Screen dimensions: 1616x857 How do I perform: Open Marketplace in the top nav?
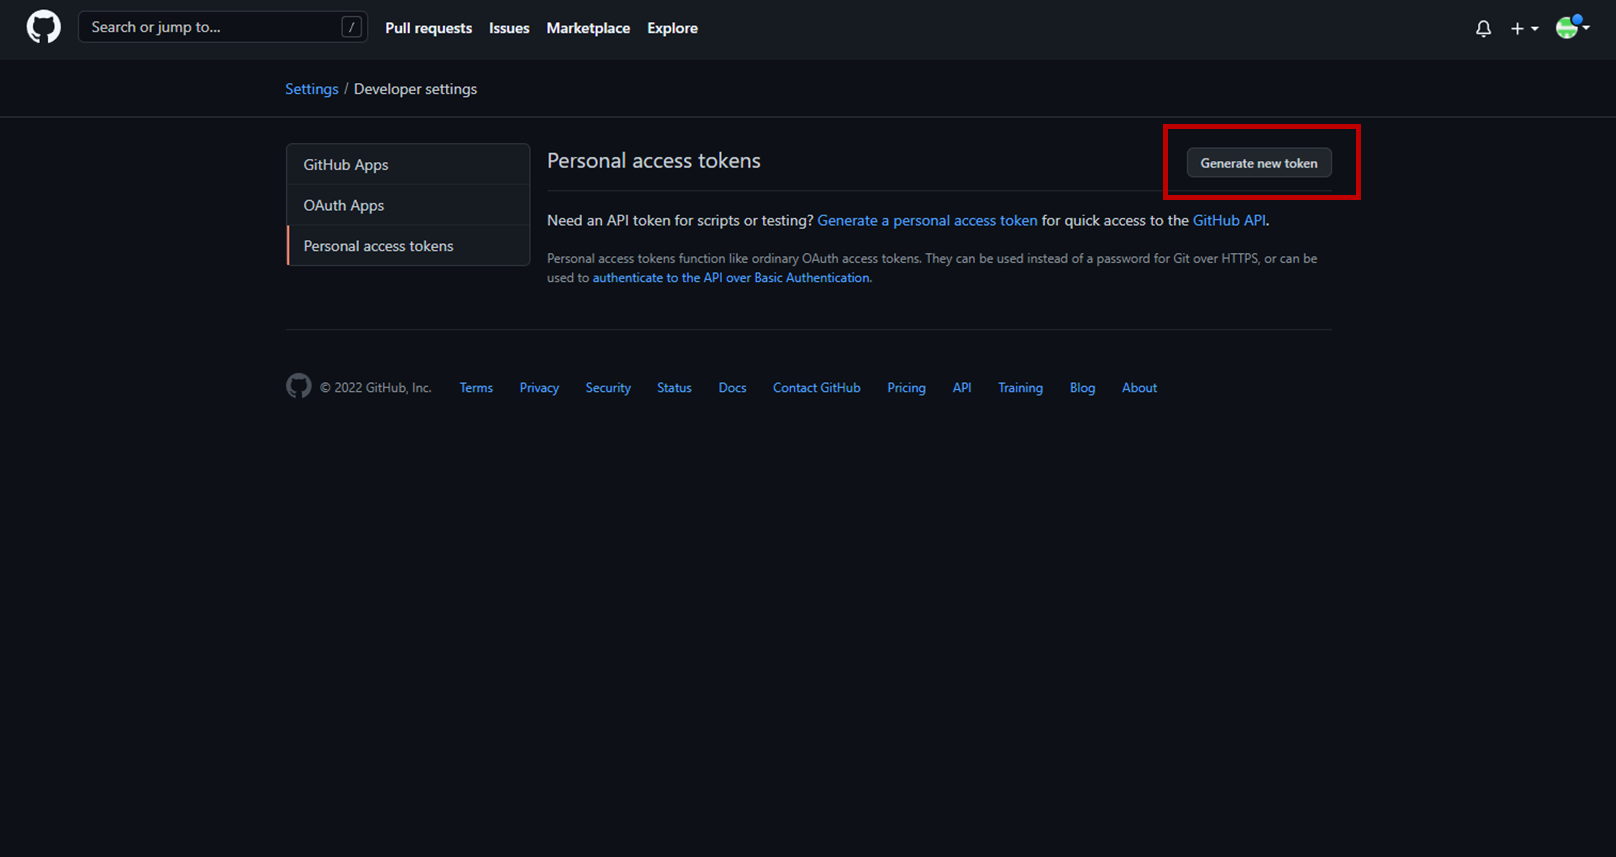tap(588, 28)
